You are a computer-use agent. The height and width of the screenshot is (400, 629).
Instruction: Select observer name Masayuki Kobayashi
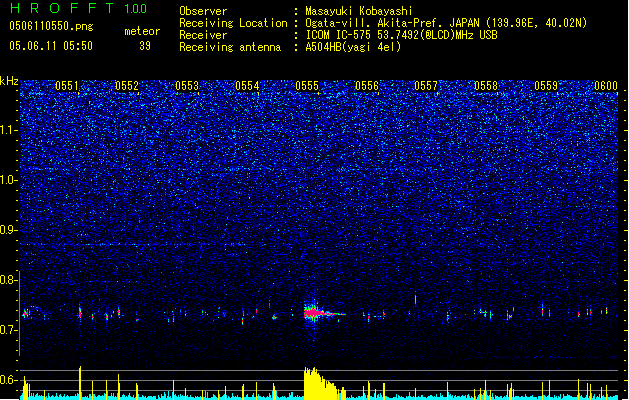[359, 11]
